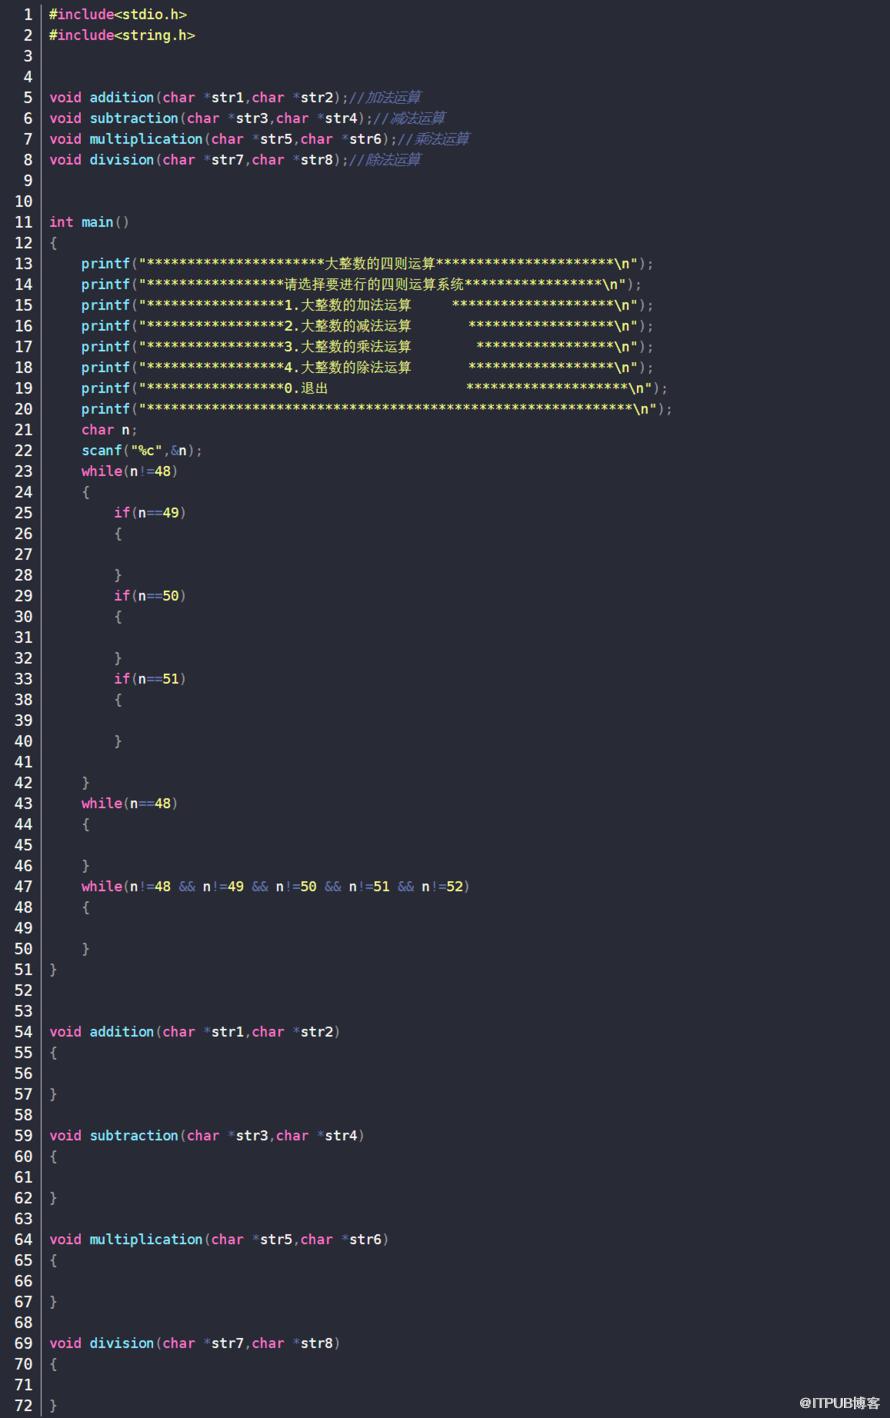
Task: Click 'n!=52' in the long while condition
Action: (441, 886)
